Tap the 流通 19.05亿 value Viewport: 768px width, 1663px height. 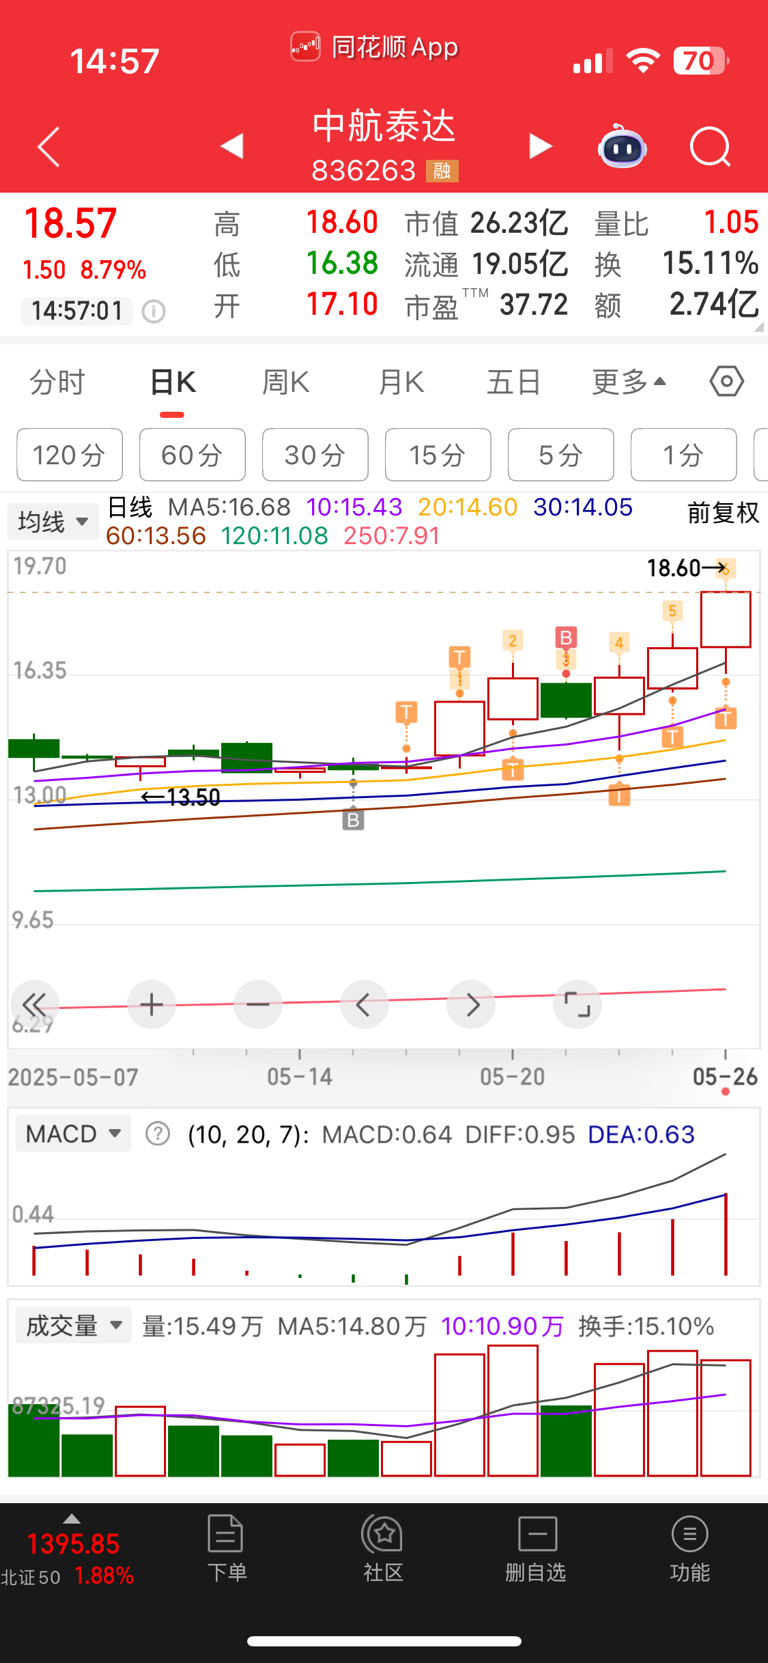[486, 264]
